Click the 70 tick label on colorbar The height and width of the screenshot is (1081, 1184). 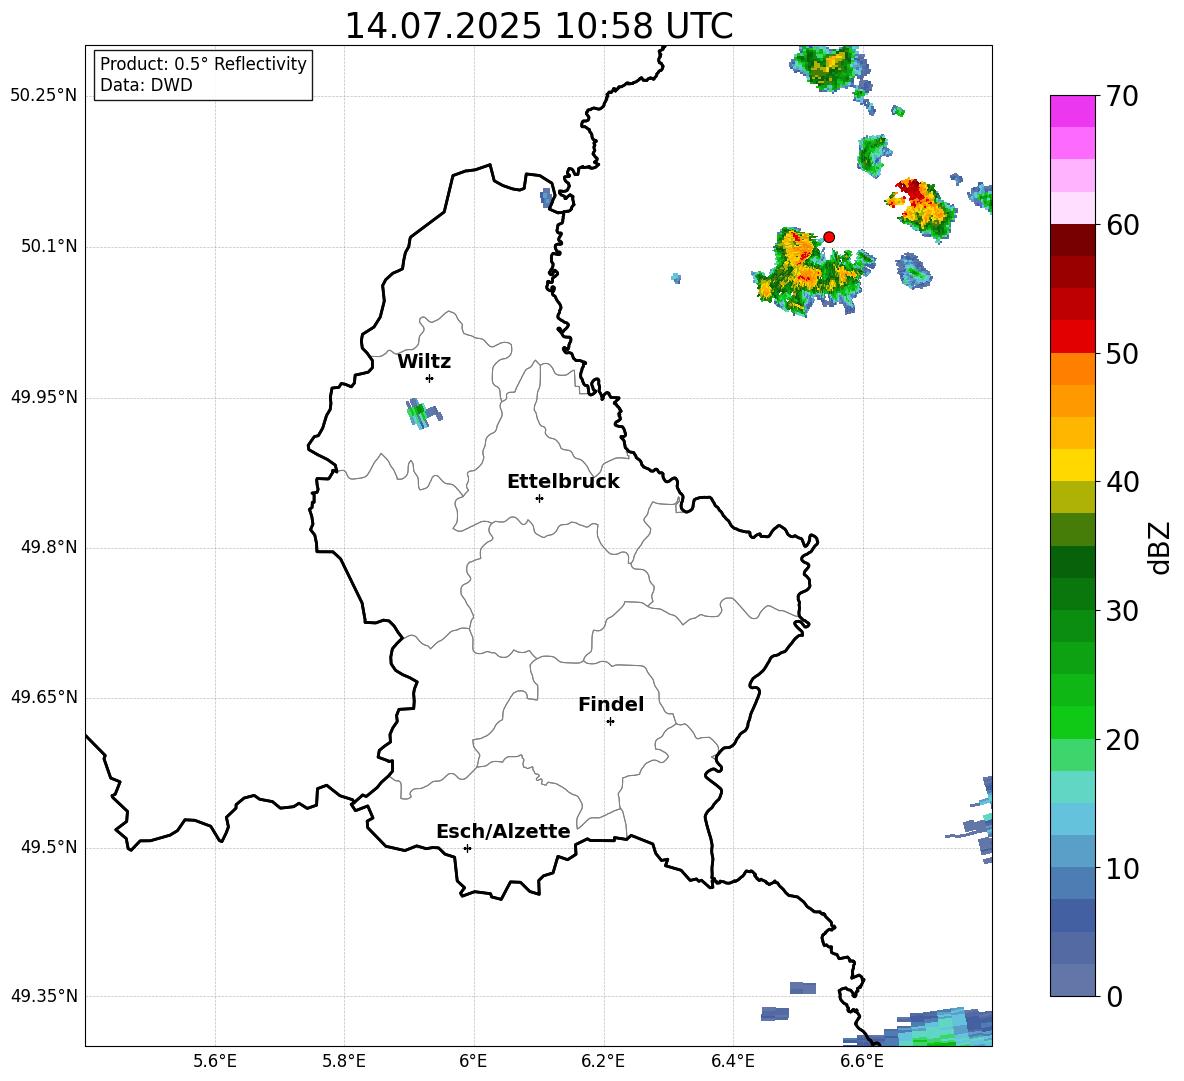pyautogui.click(x=1122, y=96)
